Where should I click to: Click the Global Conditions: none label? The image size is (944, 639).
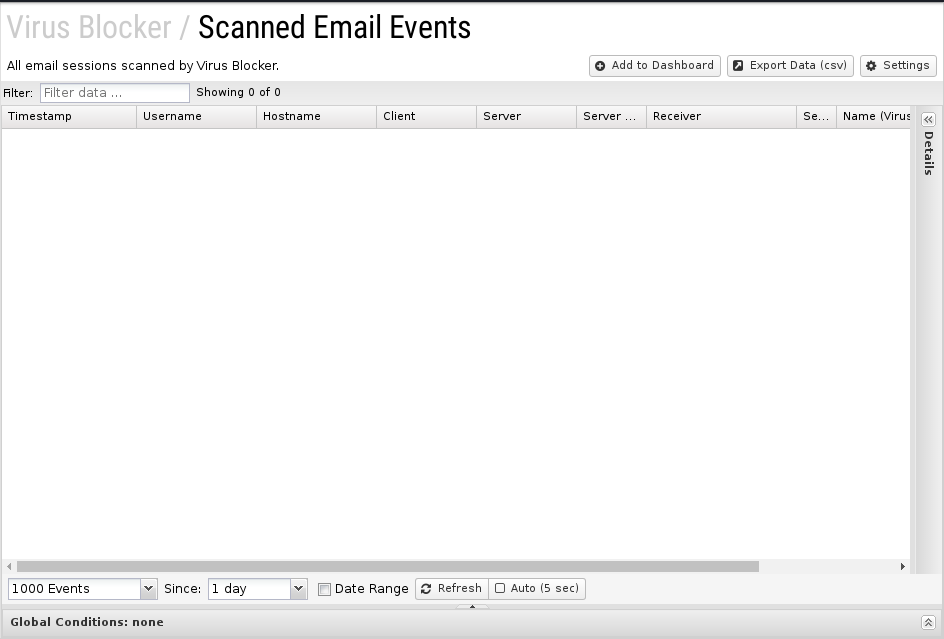point(87,622)
